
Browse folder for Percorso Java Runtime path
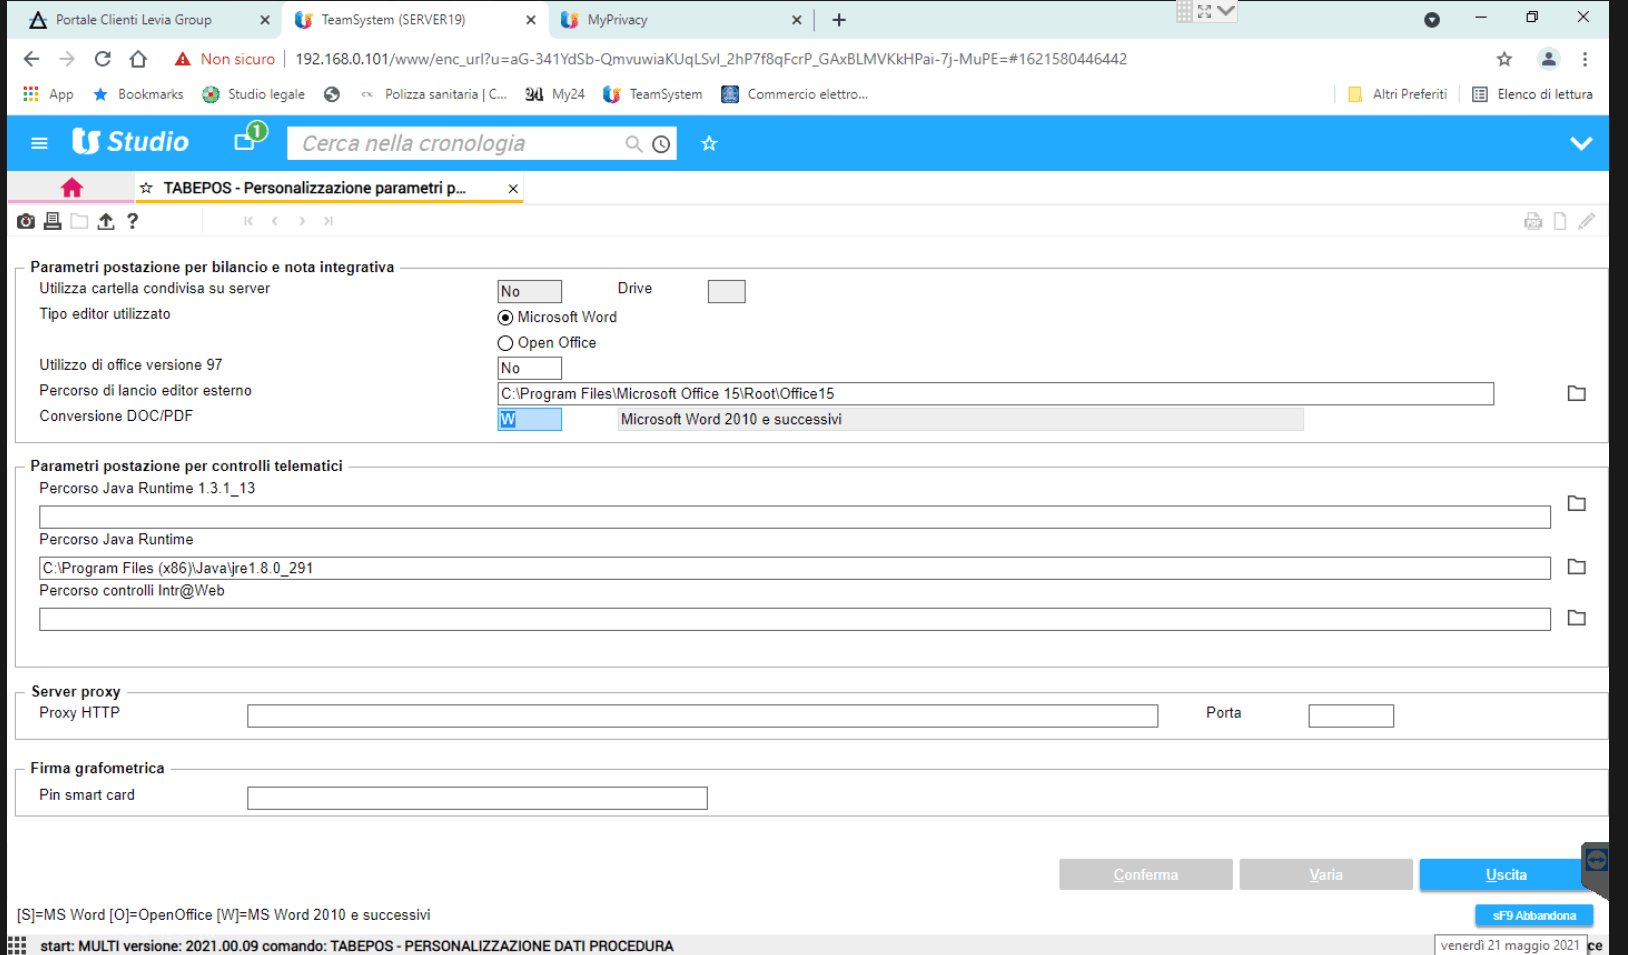pos(1576,567)
